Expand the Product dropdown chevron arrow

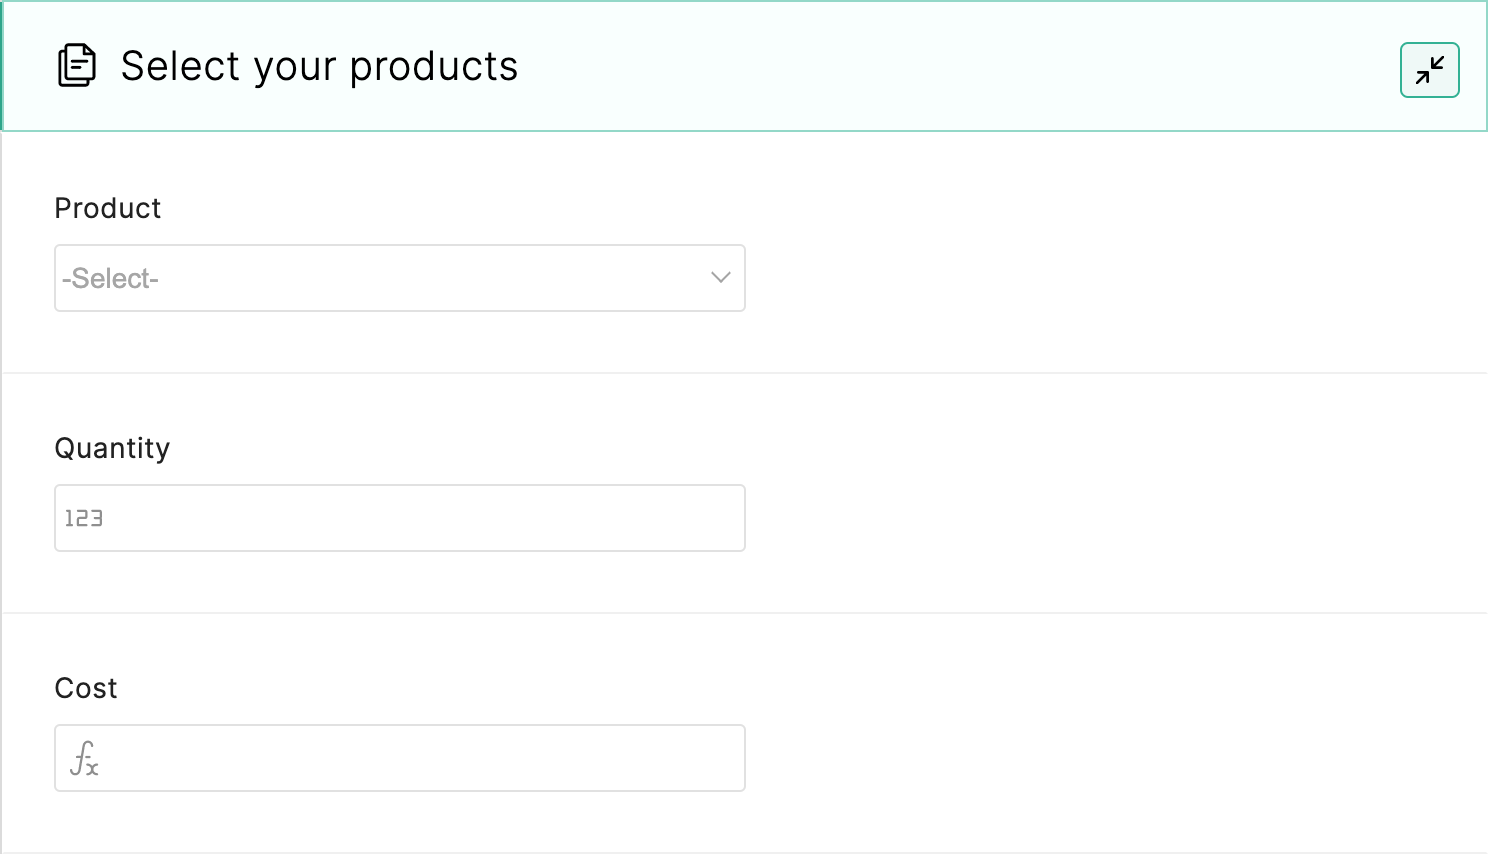720,278
